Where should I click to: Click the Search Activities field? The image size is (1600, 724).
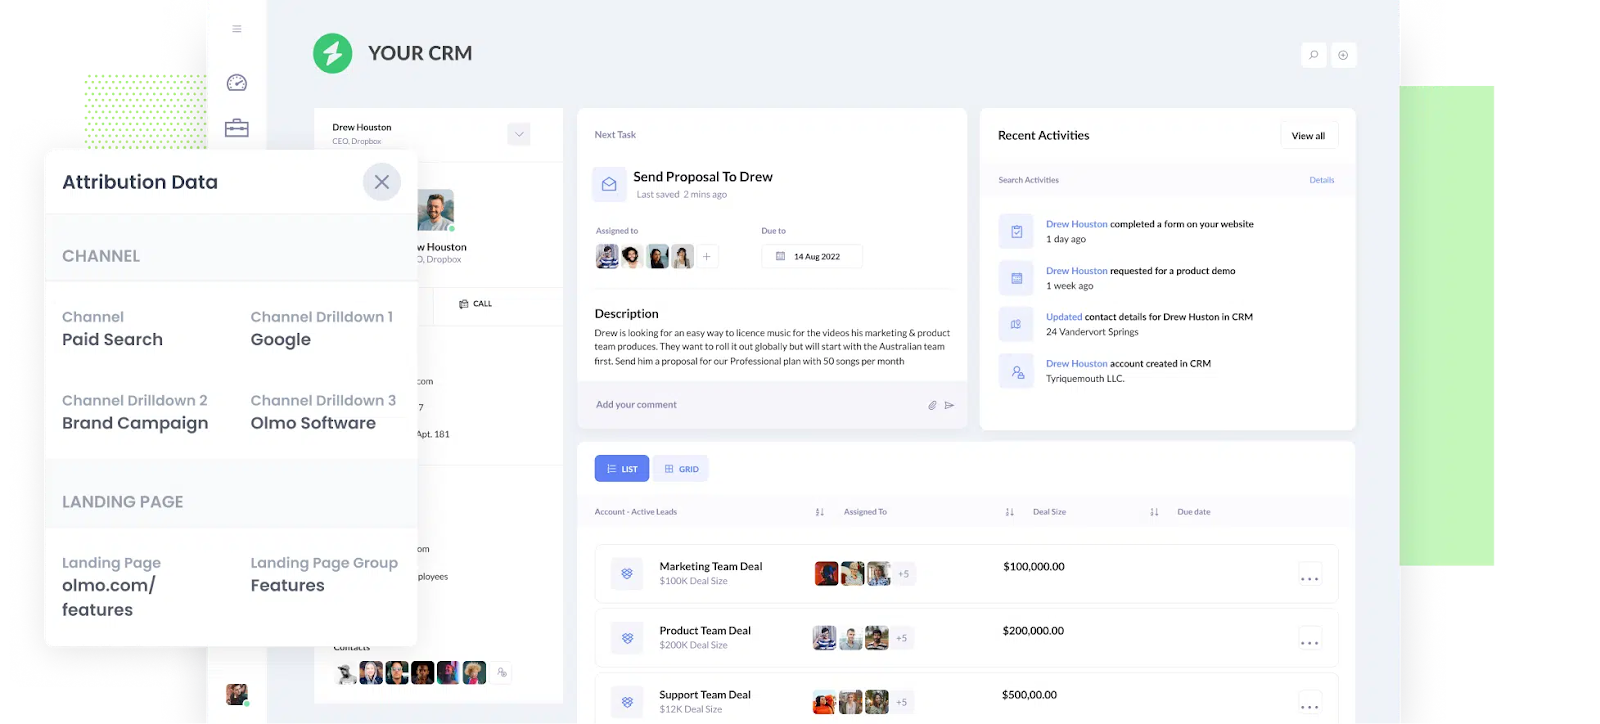(1029, 180)
